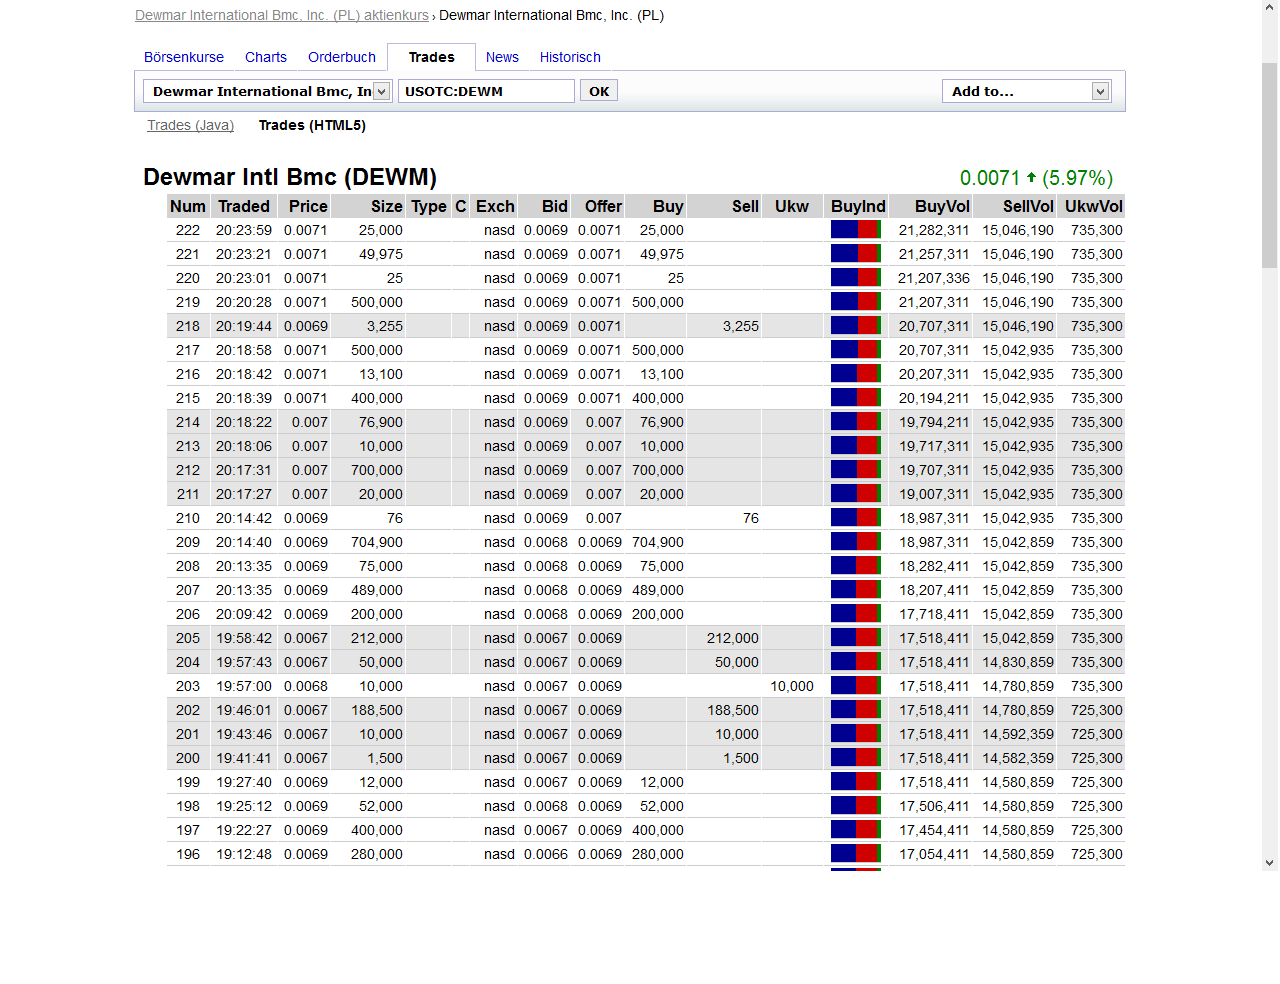Image resolution: width=1280 pixels, height=984 pixels.
Task: Select trade time 20:23:59
Action: 244,230
